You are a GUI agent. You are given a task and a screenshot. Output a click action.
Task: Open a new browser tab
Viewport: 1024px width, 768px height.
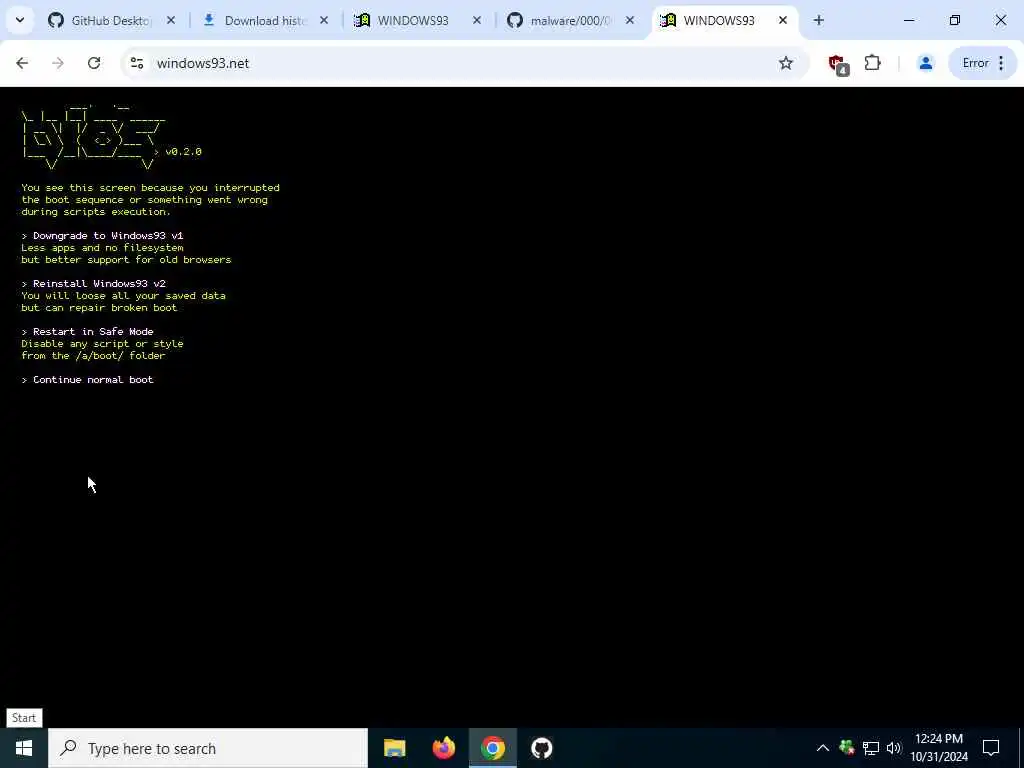(x=818, y=20)
